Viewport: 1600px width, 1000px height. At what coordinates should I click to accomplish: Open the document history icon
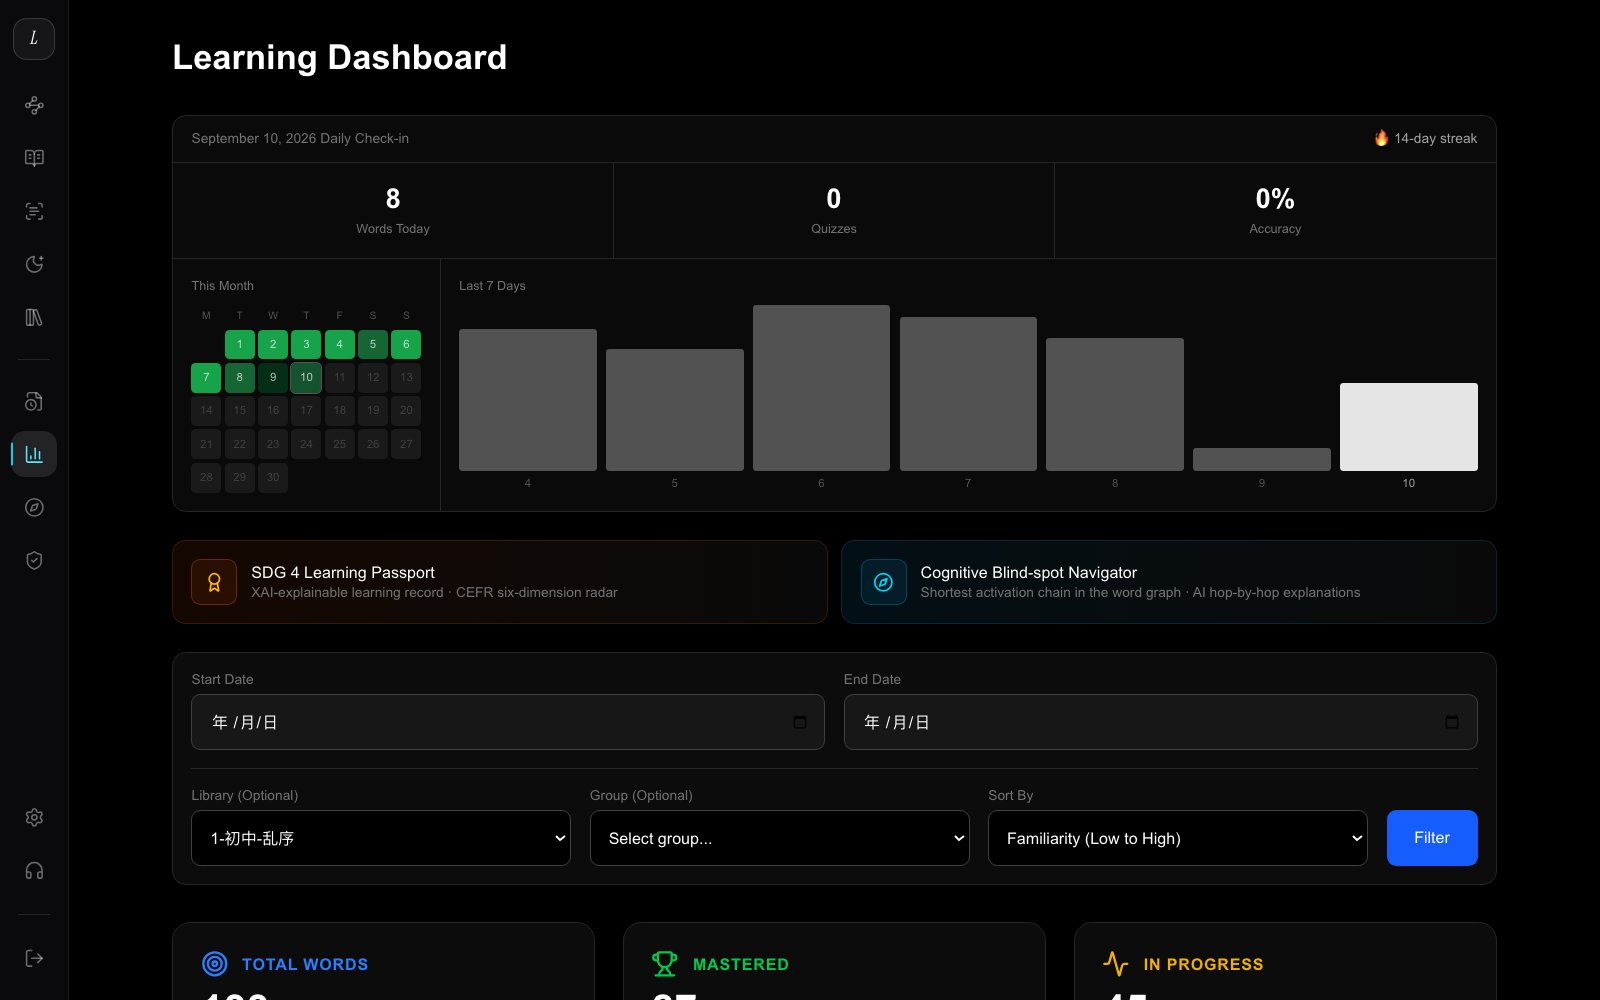click(34, 401)
